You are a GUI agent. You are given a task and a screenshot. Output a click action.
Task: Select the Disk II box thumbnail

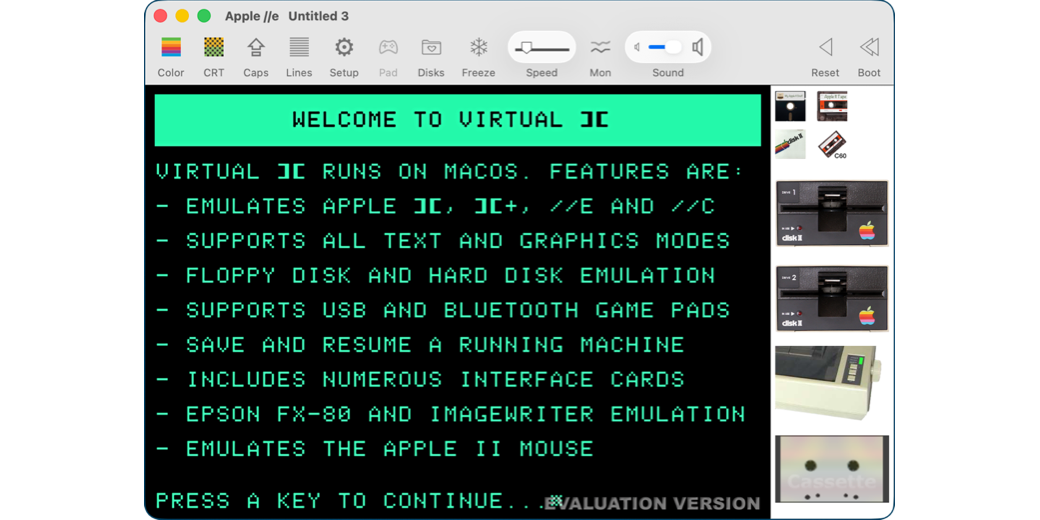[790, 144]
